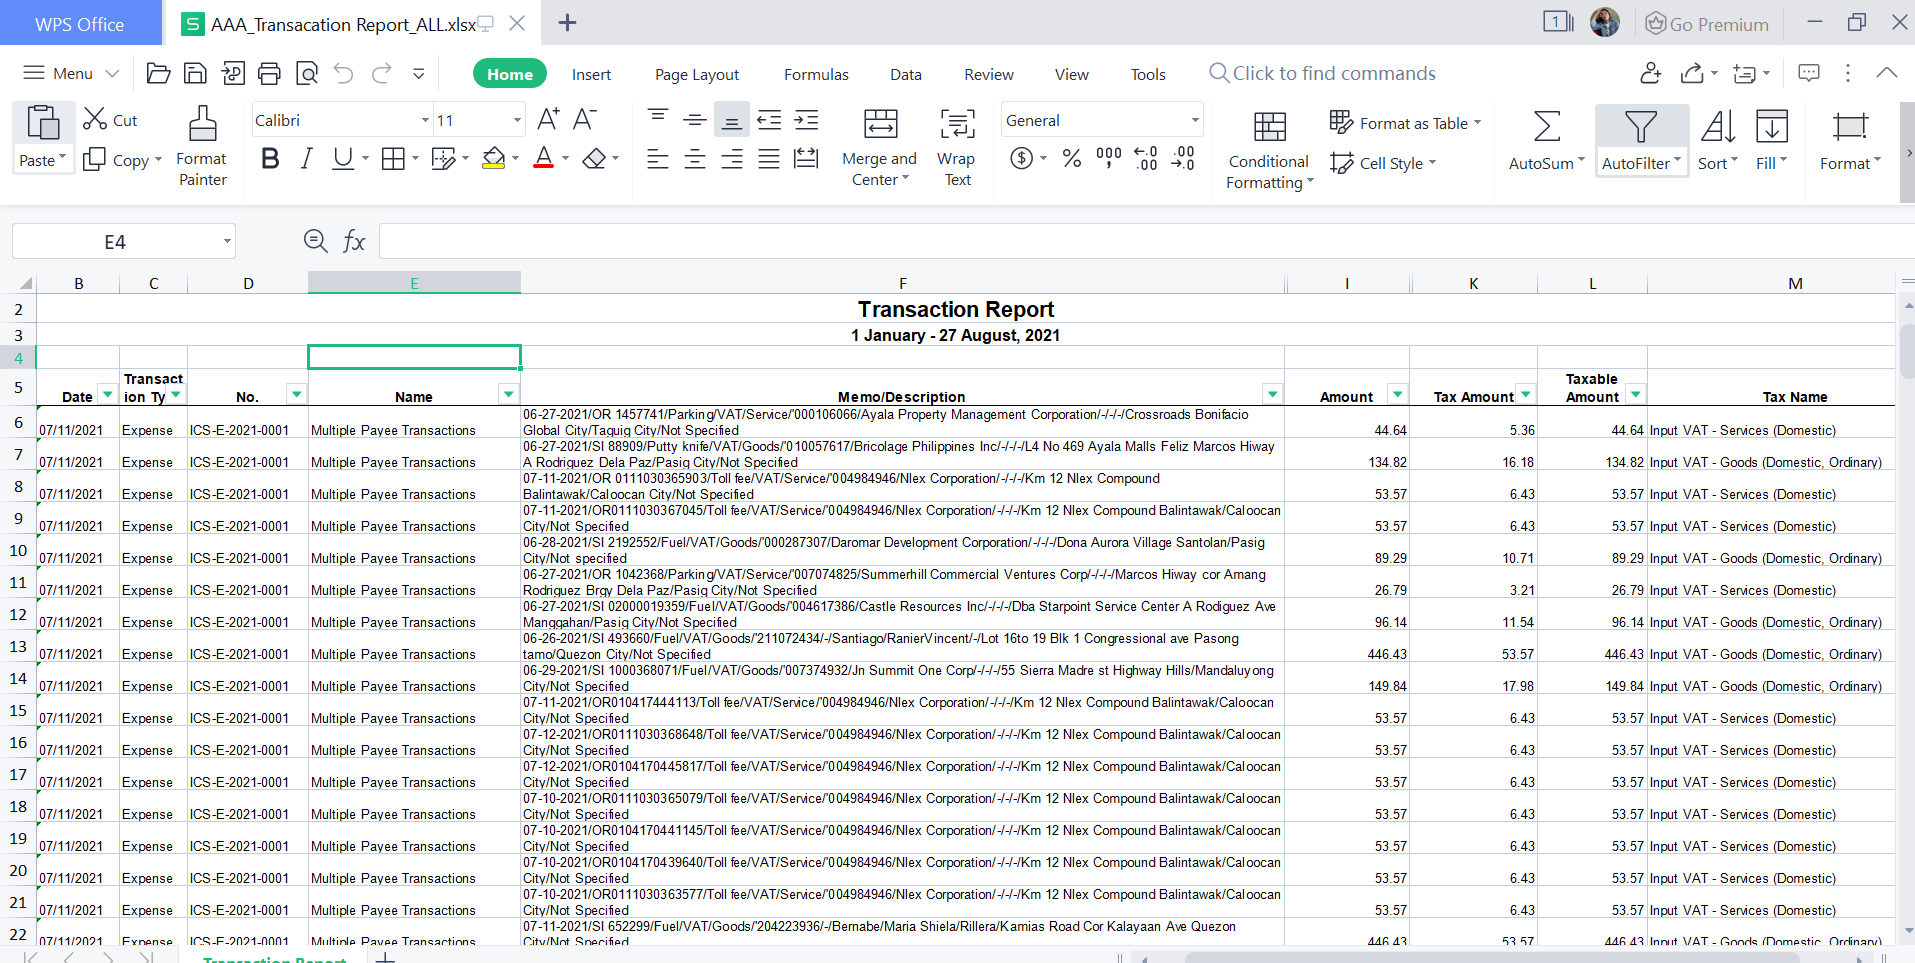Toggle bottom vertical alignment
The image size is (1915, 963).
click(x=732, y=121)
